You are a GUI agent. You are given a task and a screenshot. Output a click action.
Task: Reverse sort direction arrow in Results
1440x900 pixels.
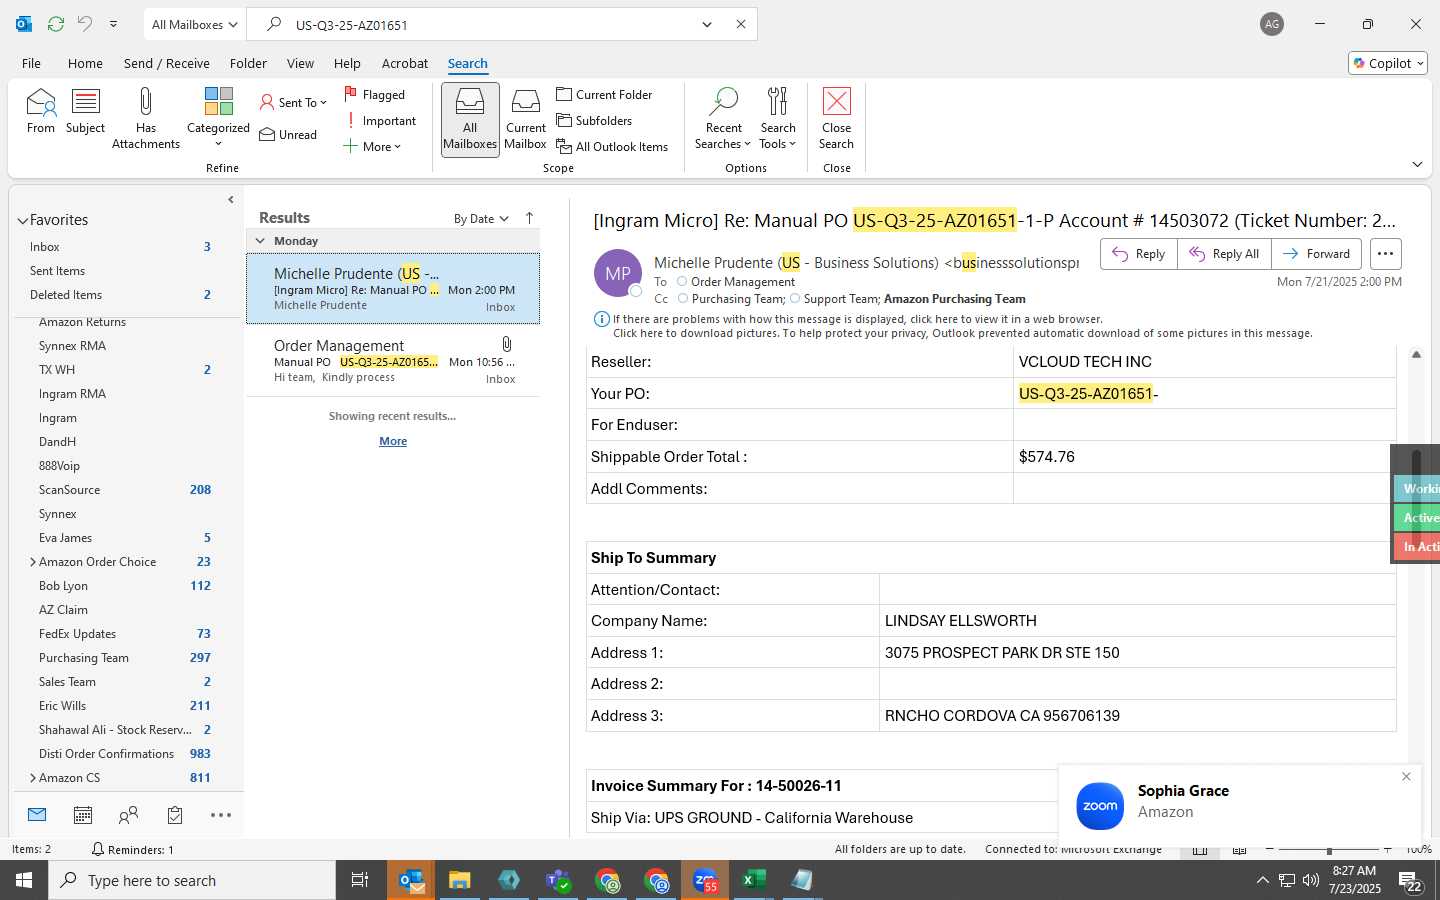pos(529,218)
